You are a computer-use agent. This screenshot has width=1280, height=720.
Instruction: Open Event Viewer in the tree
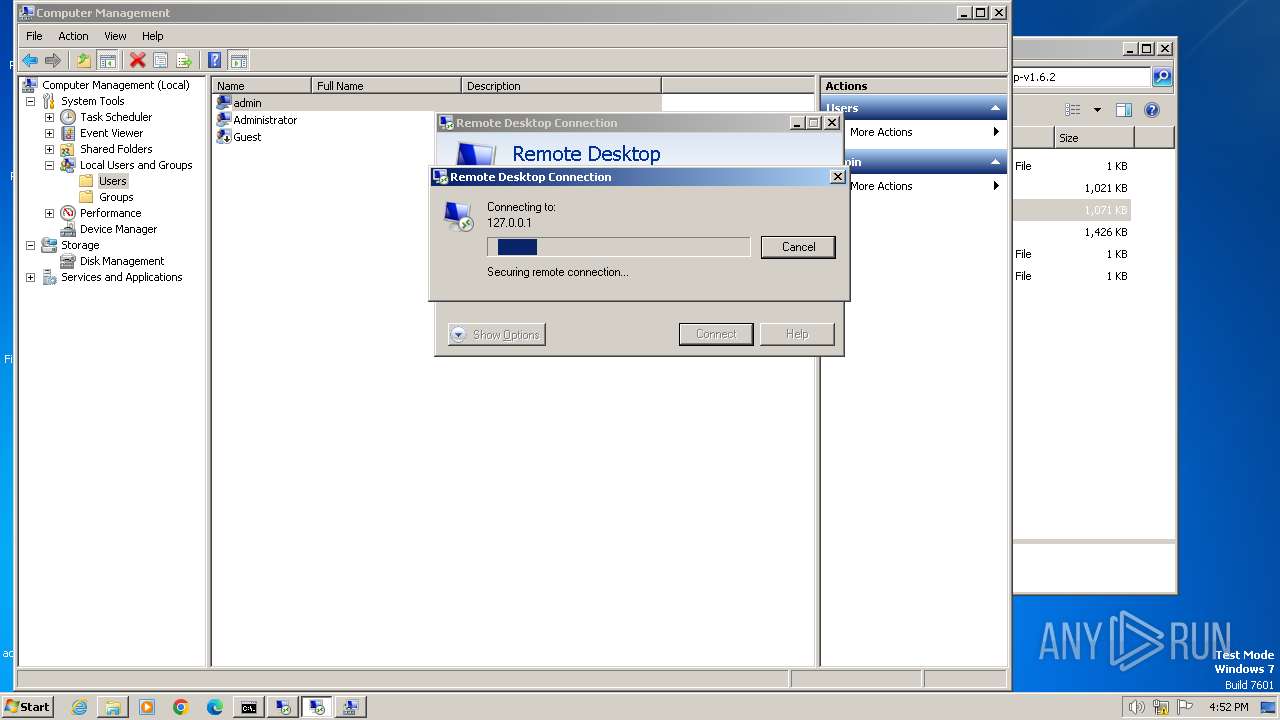(111, 133)
